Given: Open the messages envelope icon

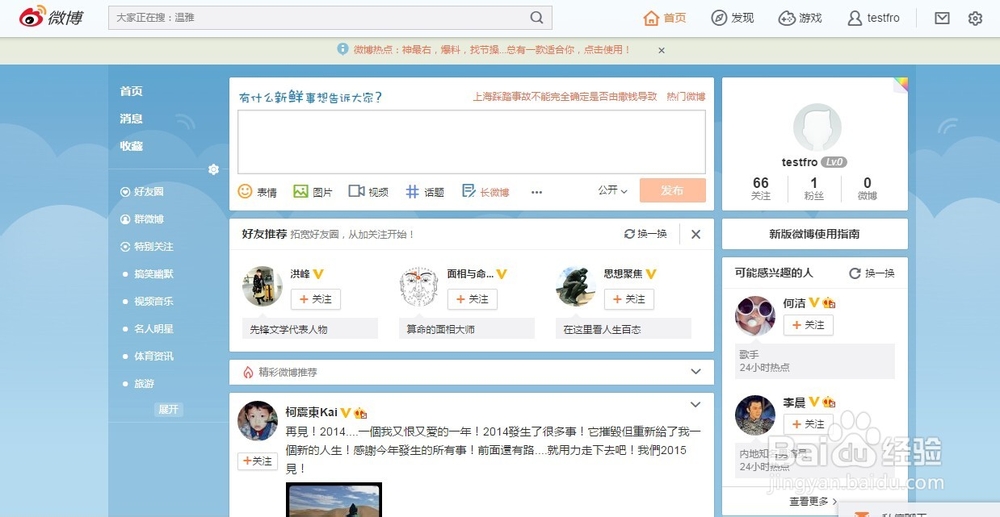Looking at the screenshot, I should pyautogui.click(x=942, y=18).
